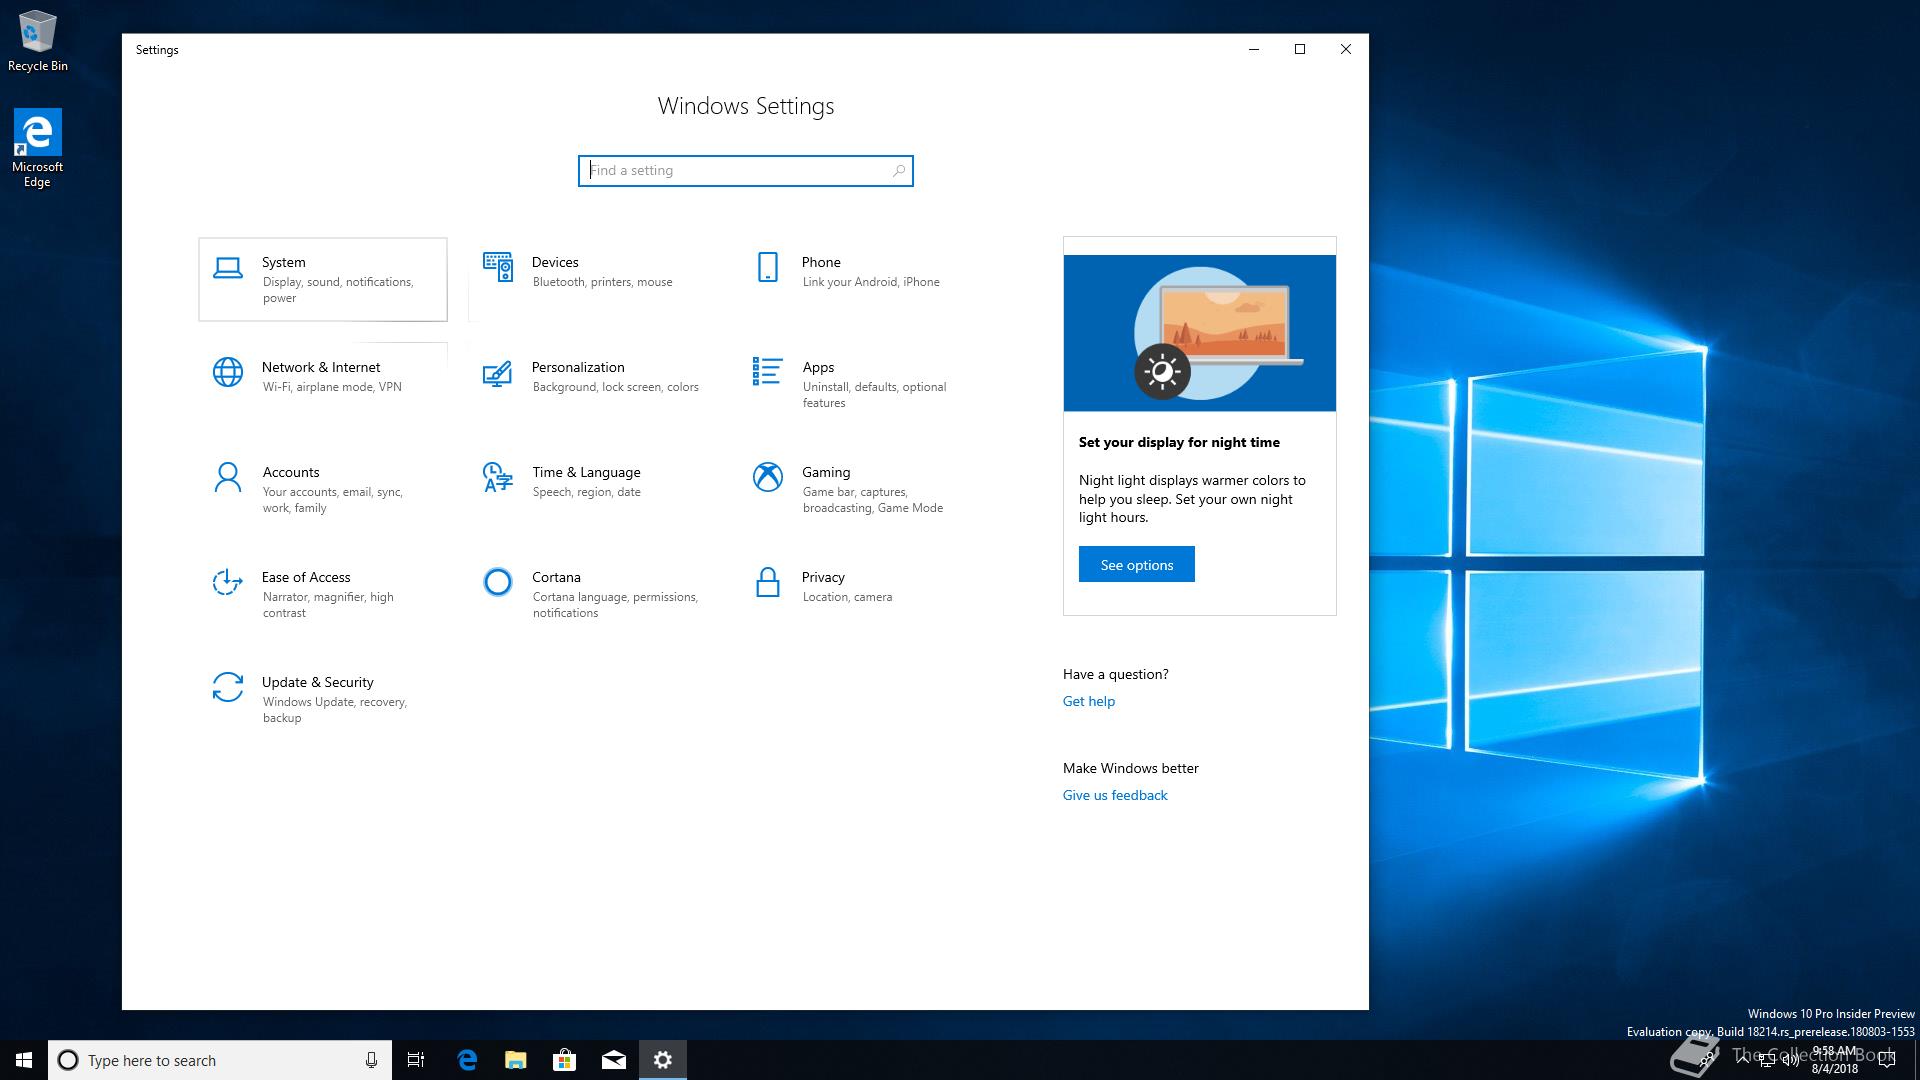Open Time & Language icon
This screenshot has height=1080, width=1920.
point(498,477)
